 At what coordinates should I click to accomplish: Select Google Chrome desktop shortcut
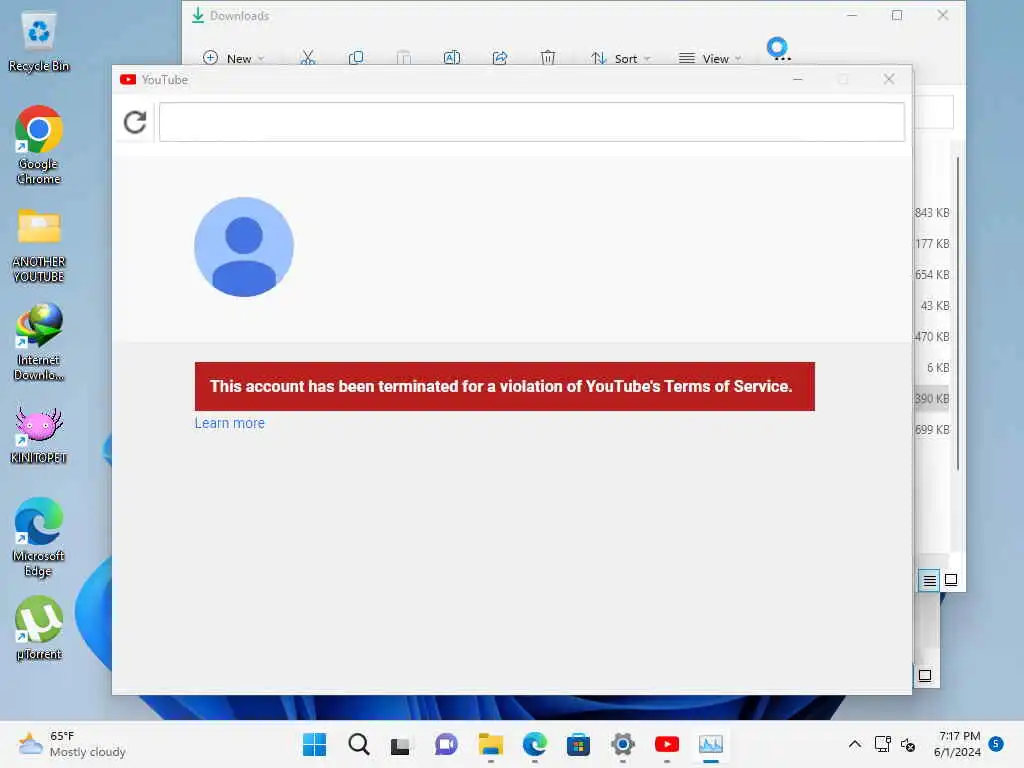pyautogui.click(x=39, y=145)
